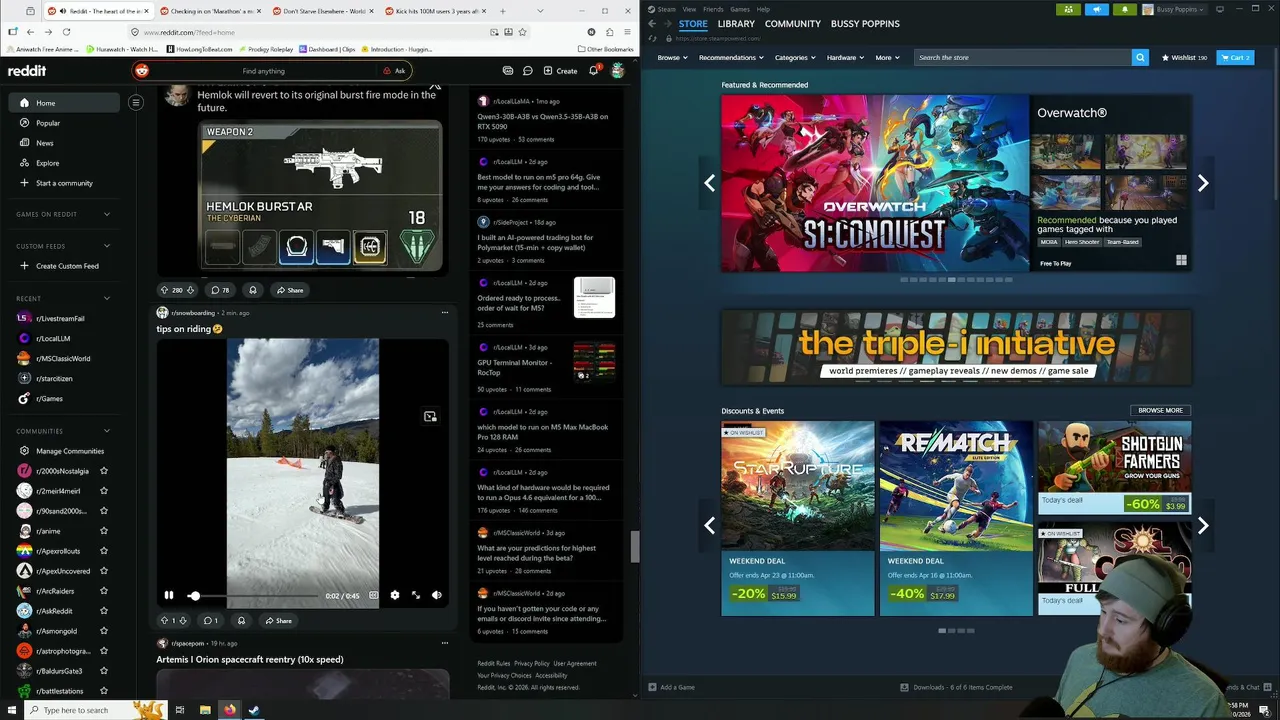The height and width of the screenshot is (720, 1280).
Task: Toggle fullscreen on snowboarding video
Action: 416,595
